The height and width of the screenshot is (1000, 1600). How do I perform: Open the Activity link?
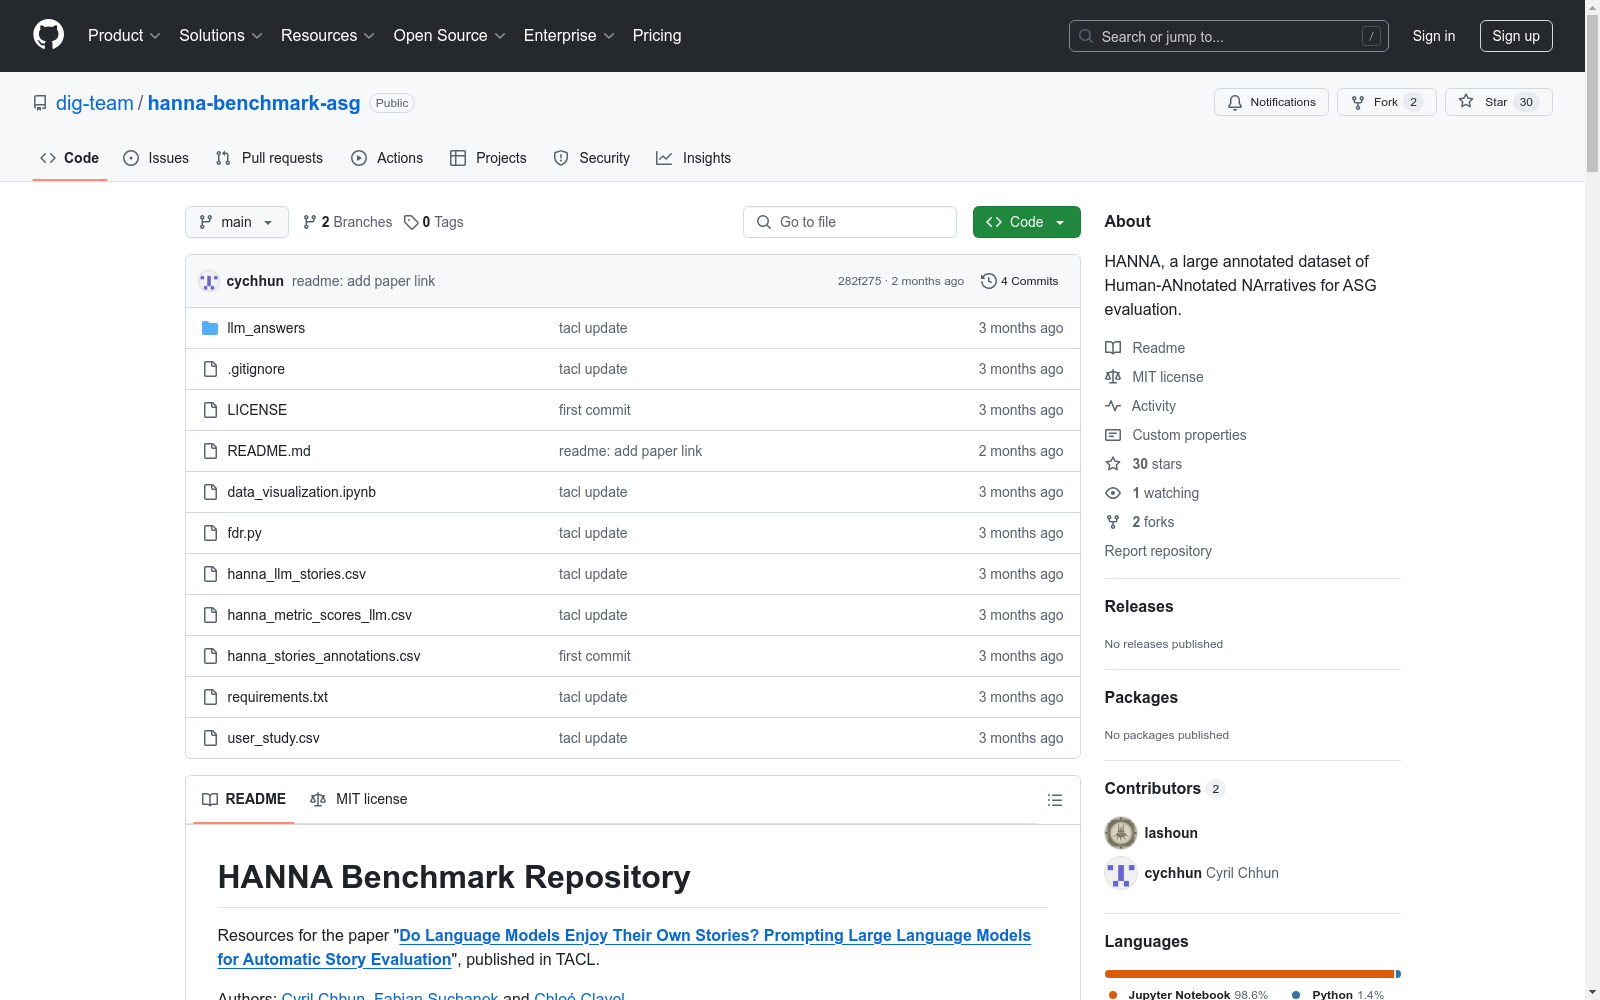click(1140, 406)
